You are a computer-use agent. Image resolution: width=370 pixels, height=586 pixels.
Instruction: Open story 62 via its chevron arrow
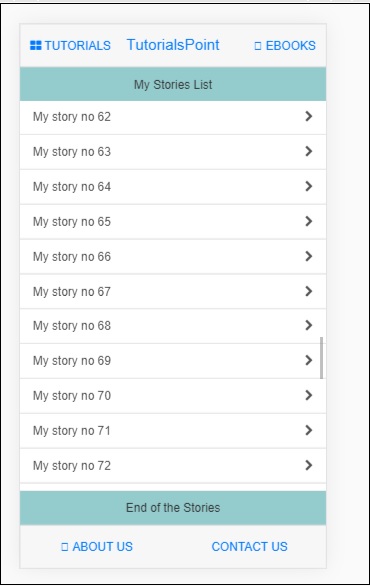[308, 116]
